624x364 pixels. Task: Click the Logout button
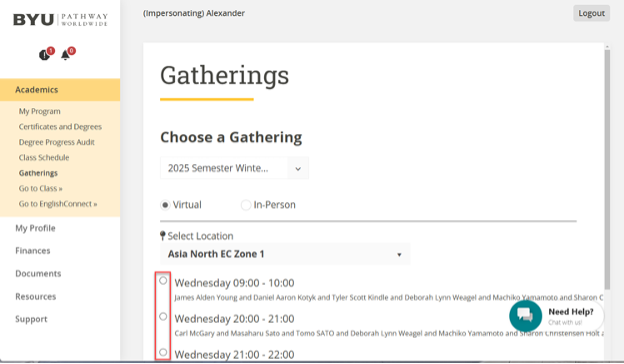(591, 13)
